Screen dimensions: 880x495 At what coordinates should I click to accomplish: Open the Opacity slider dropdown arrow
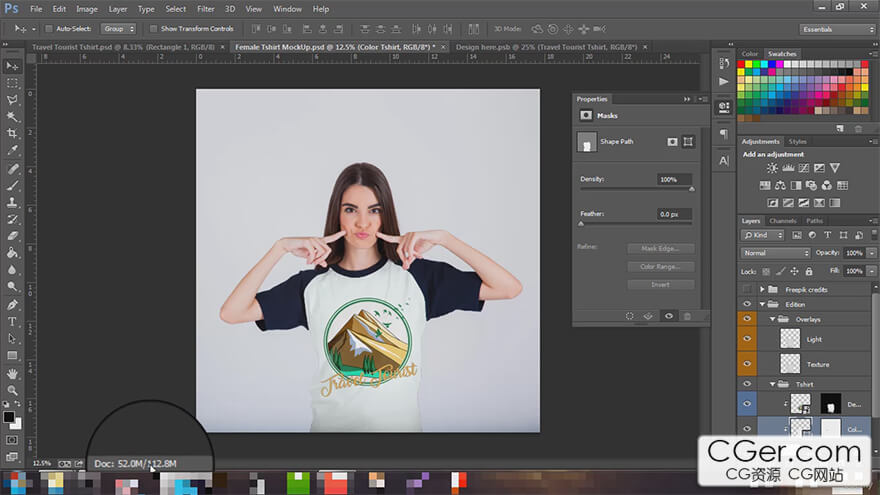872,253
